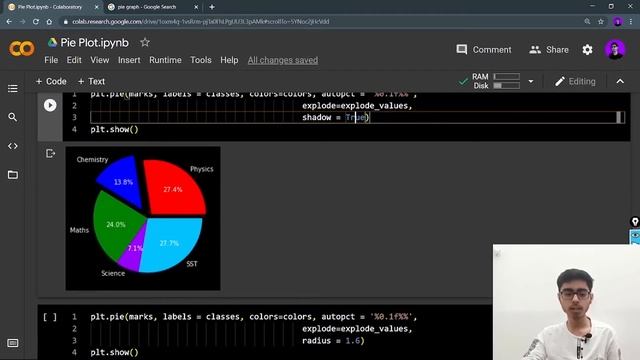Click the explode=explode_values line in first cell
The width and height of the screenshot is (640, 360).
tap(357, 106)
